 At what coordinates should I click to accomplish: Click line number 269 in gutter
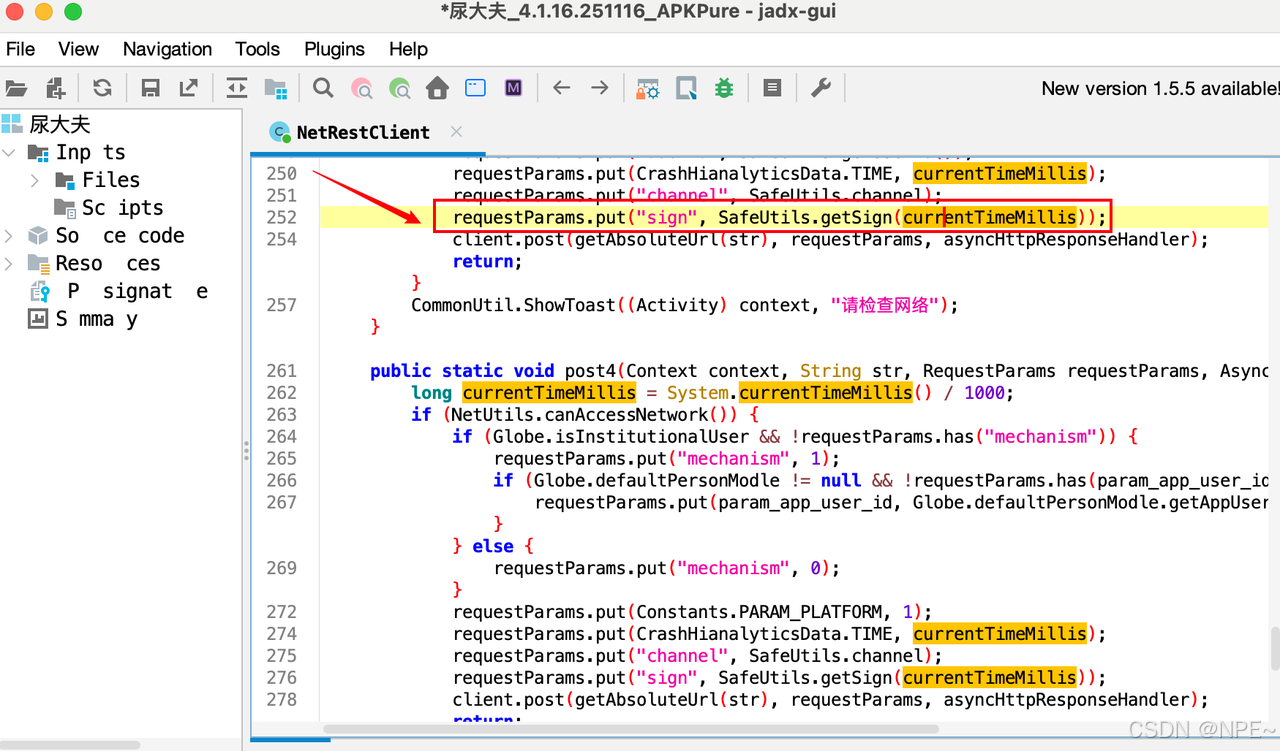click(x=282, y=568)
